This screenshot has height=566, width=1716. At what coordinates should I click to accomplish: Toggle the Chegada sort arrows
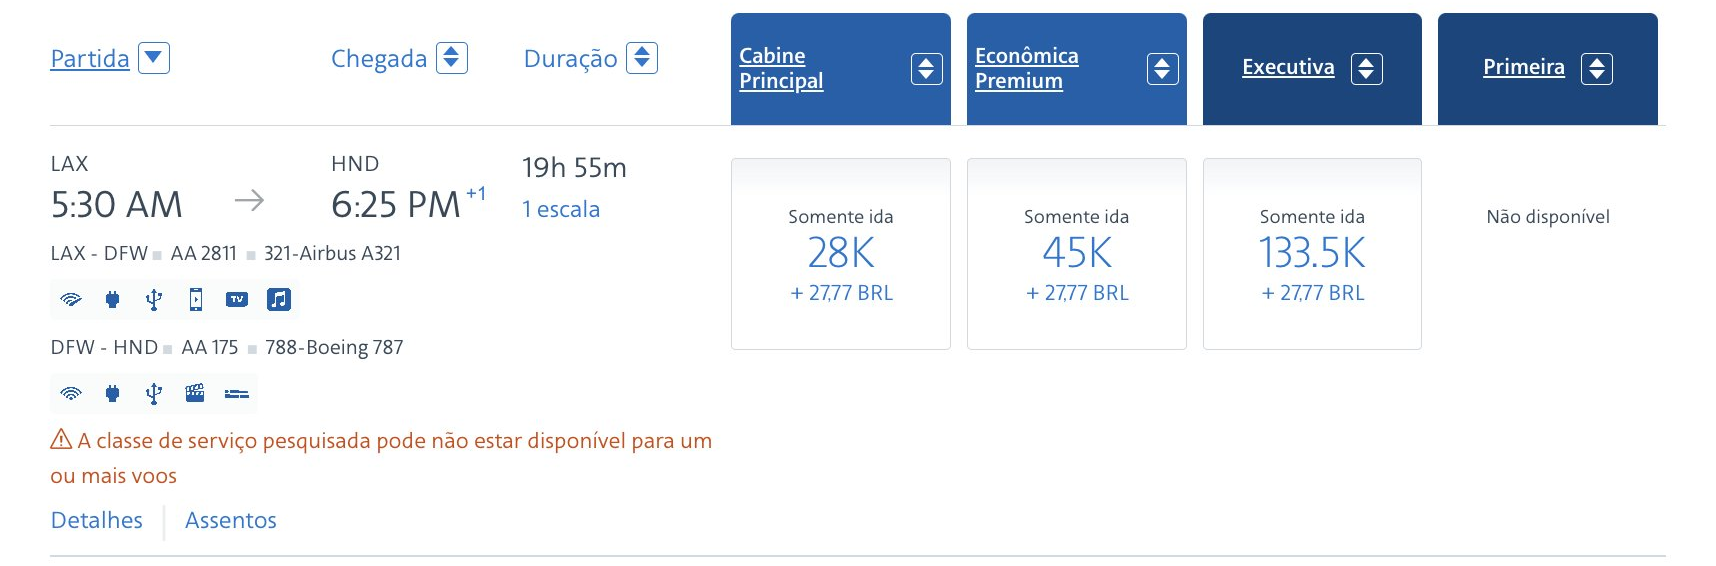click(x=452, y=58)
